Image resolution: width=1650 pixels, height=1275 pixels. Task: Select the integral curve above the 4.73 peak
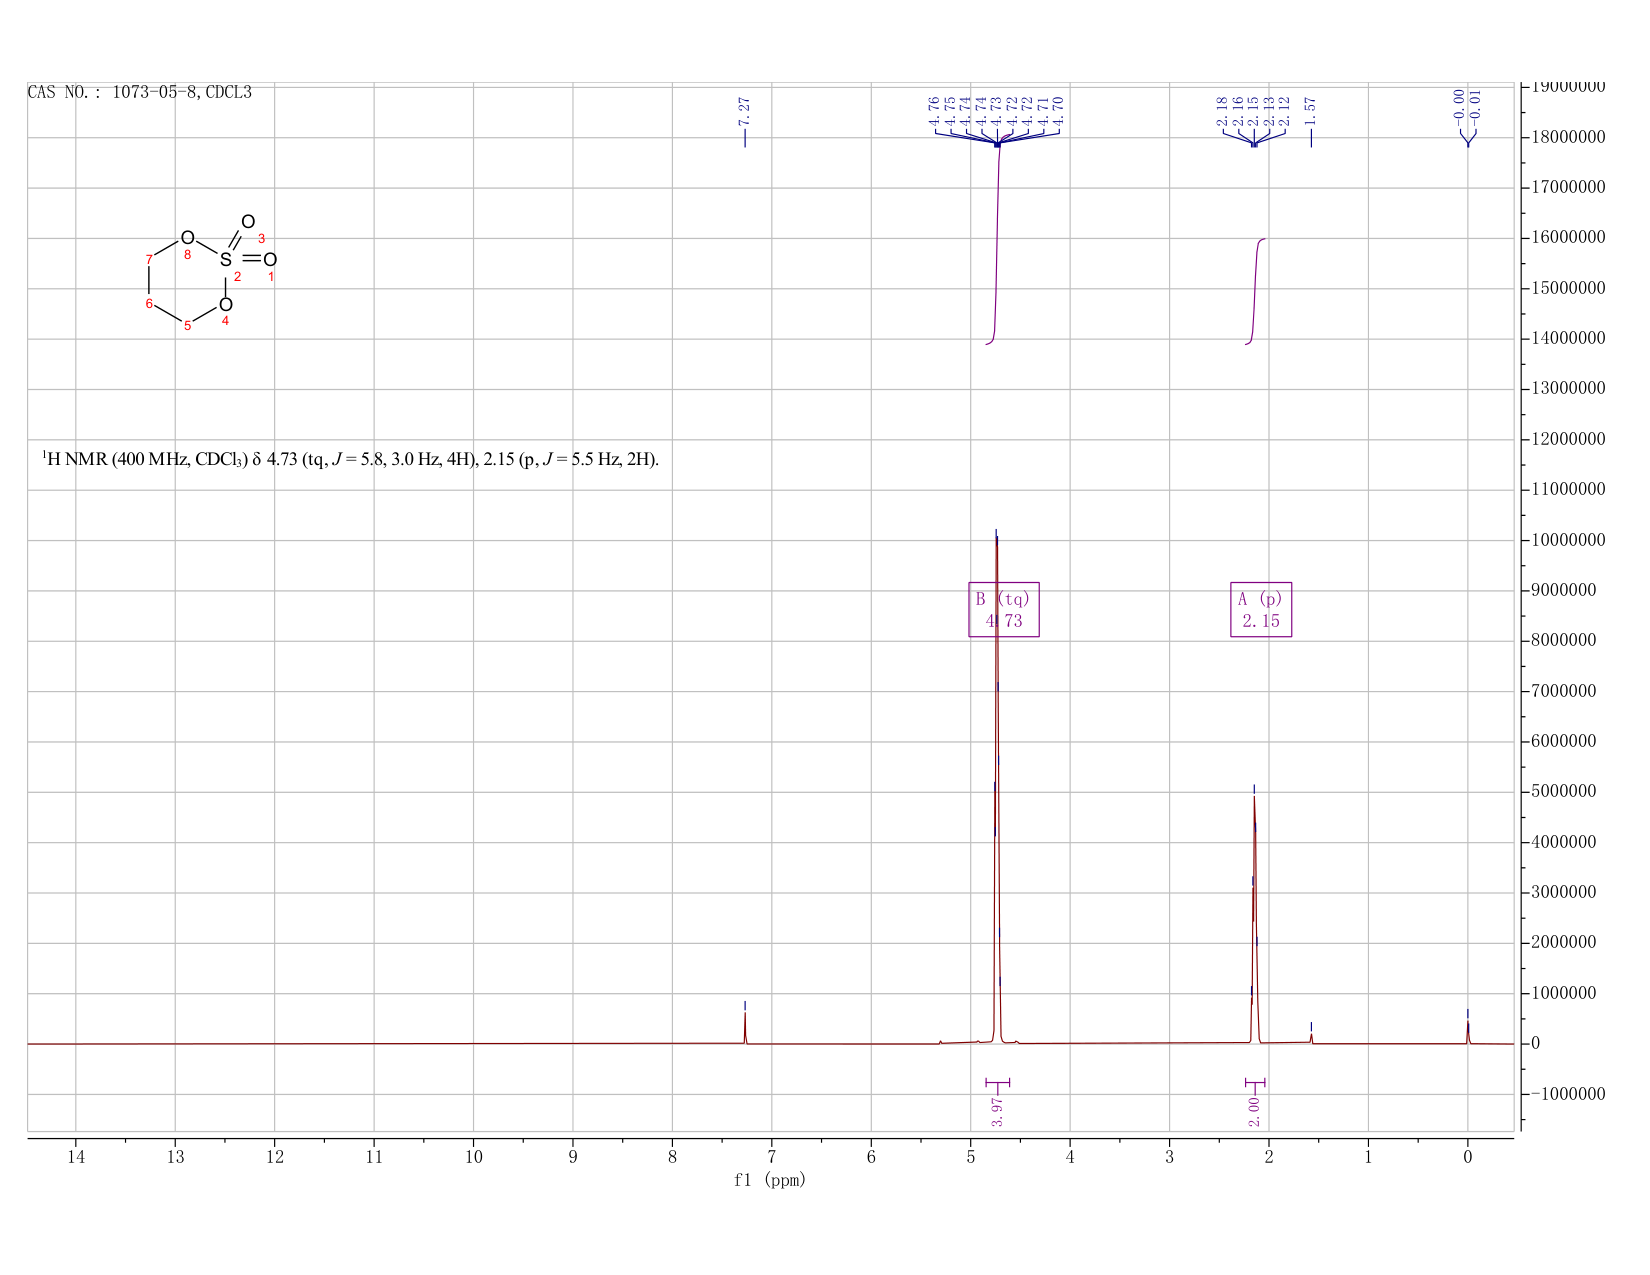pyautogui.click(x=997, y=240)
